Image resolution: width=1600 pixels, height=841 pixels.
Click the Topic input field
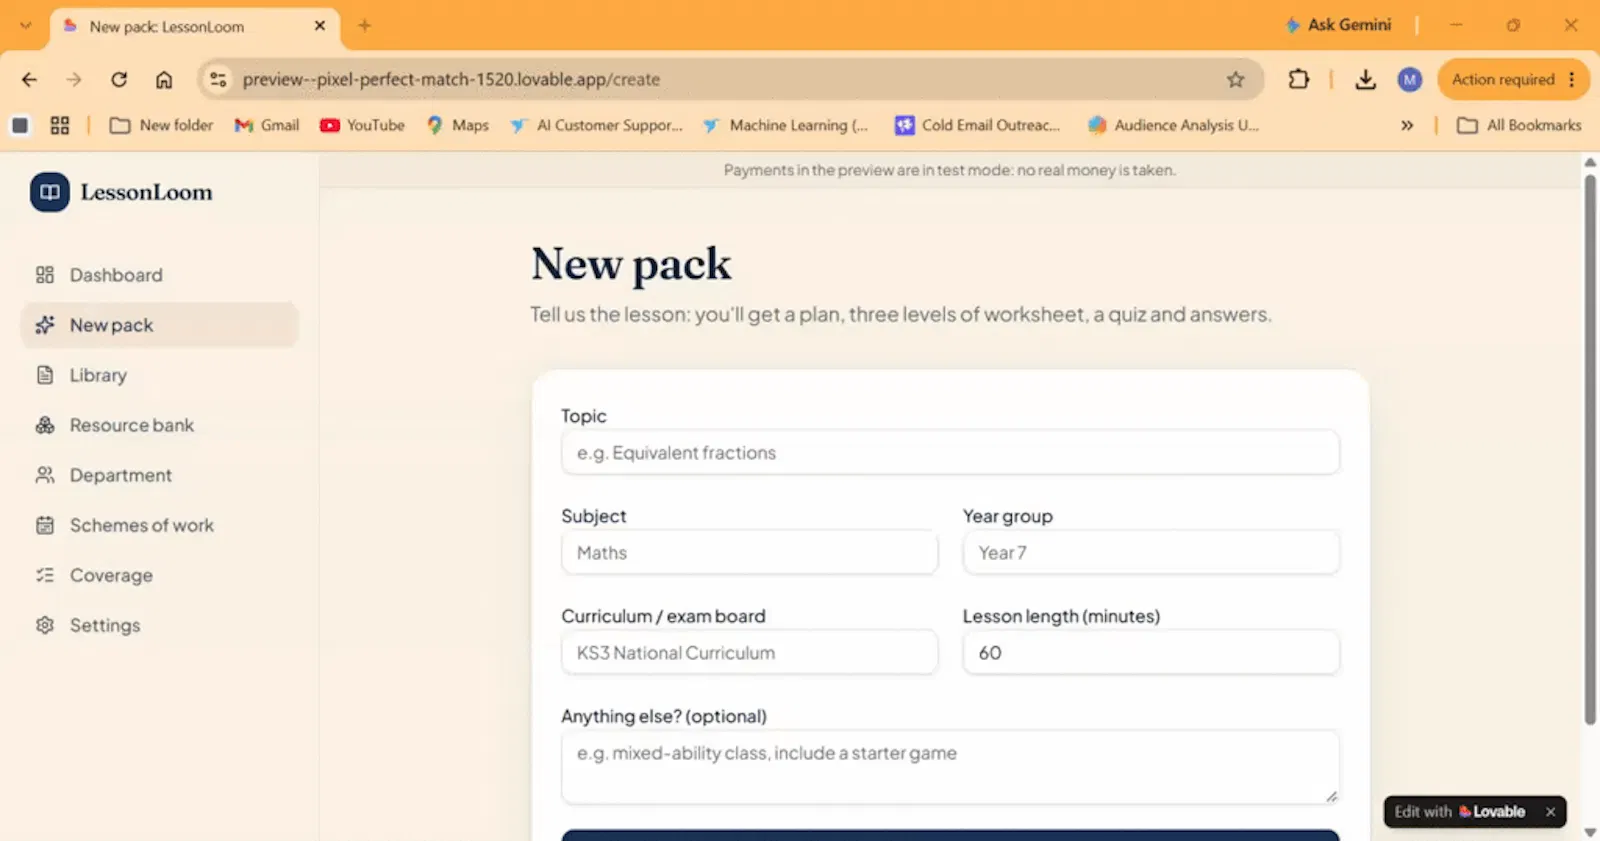[950, 453]
